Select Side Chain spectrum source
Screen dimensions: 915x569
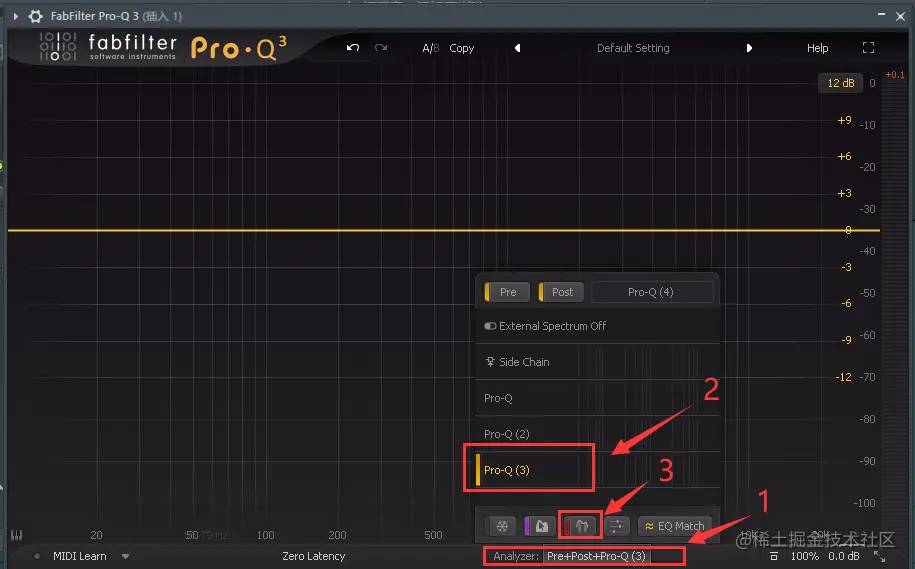coord(597,362)
